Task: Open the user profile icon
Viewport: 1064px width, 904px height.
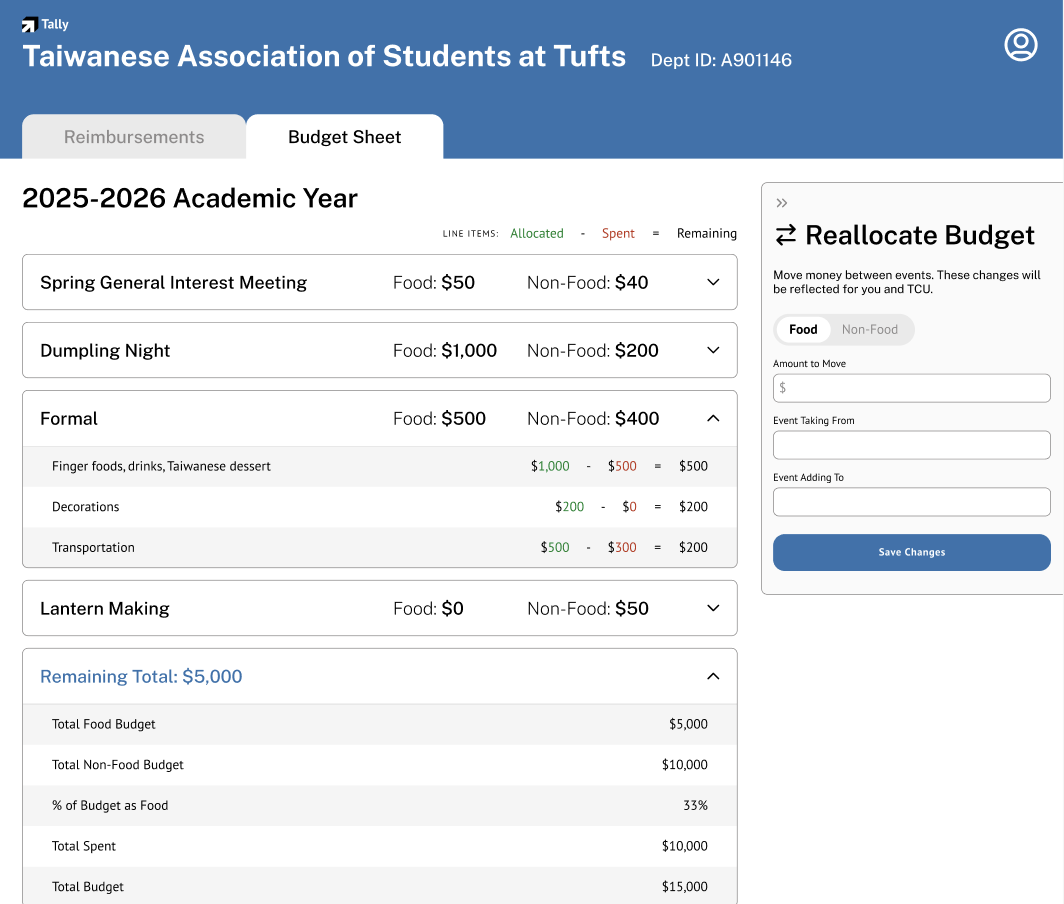Action: coord(1020,45)
